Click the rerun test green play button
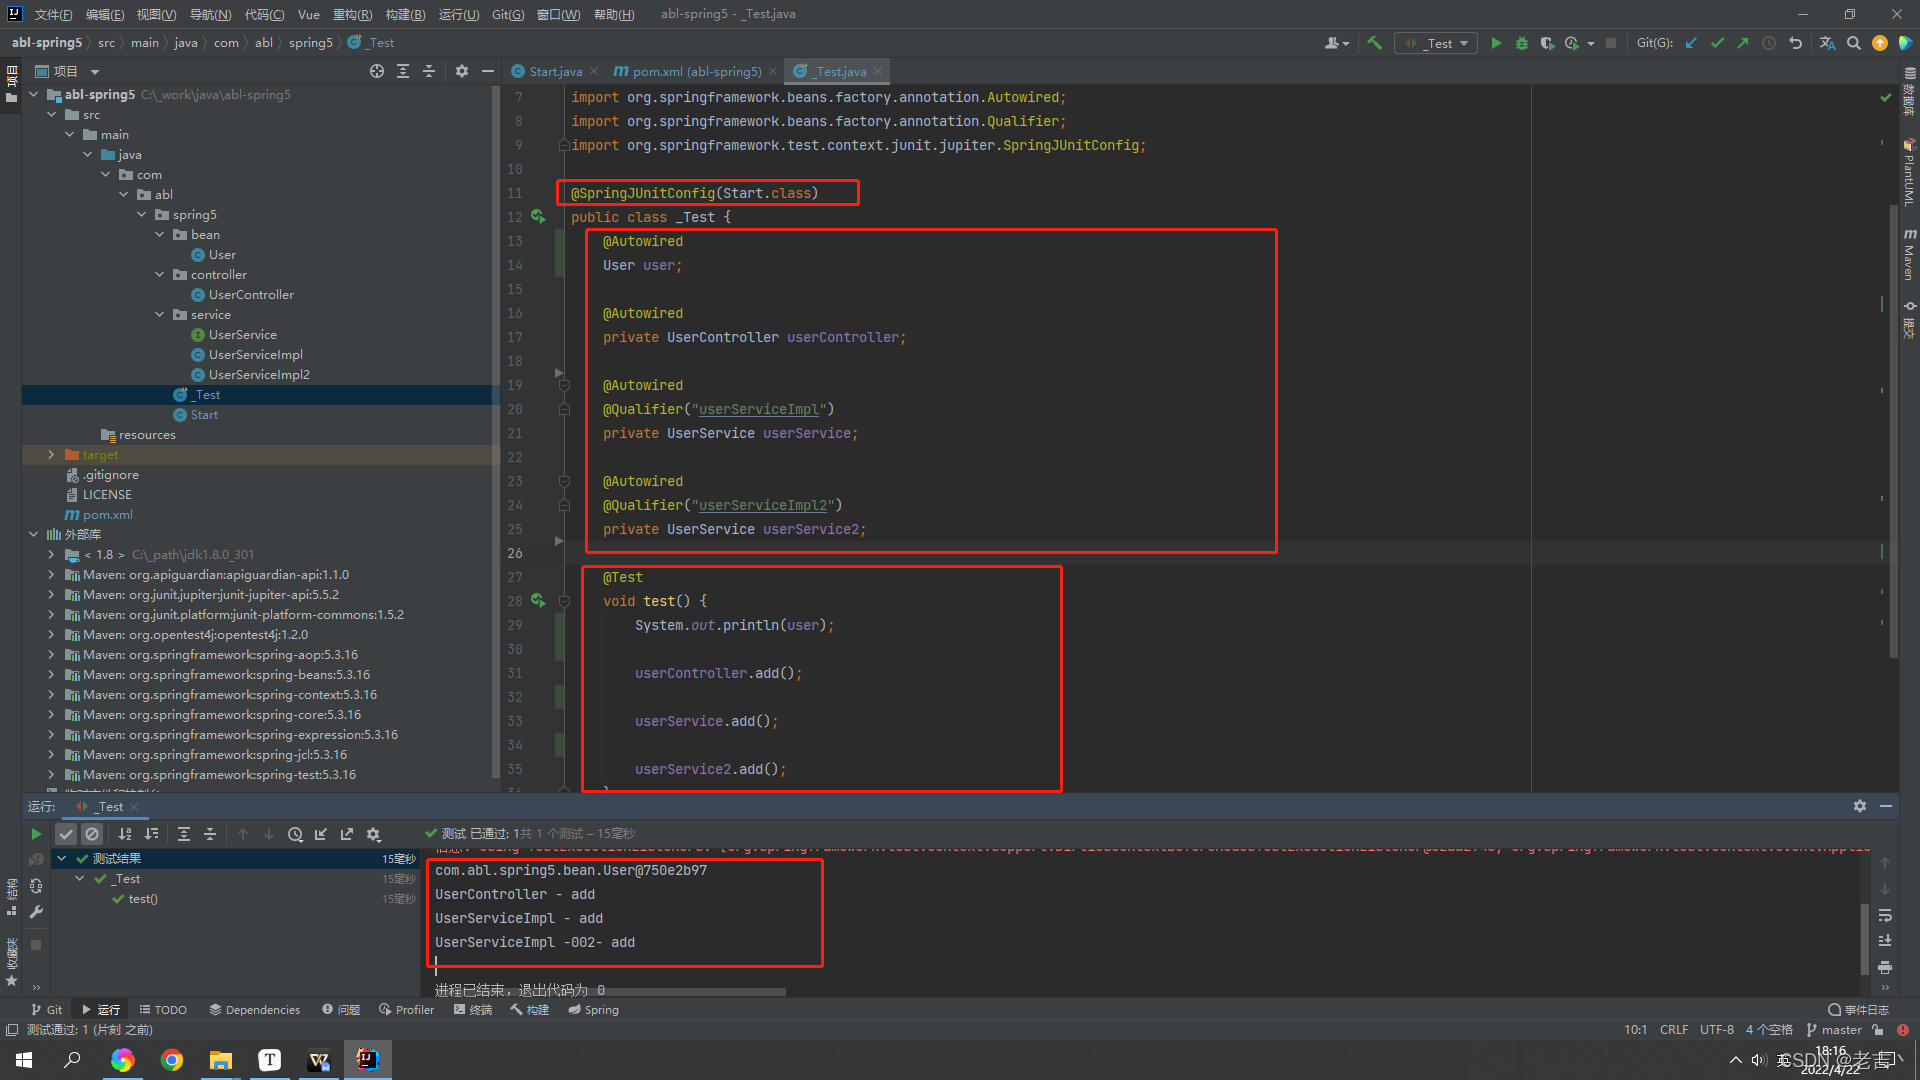Screen dimensions: 1920x1080 (x=36, y=834)
